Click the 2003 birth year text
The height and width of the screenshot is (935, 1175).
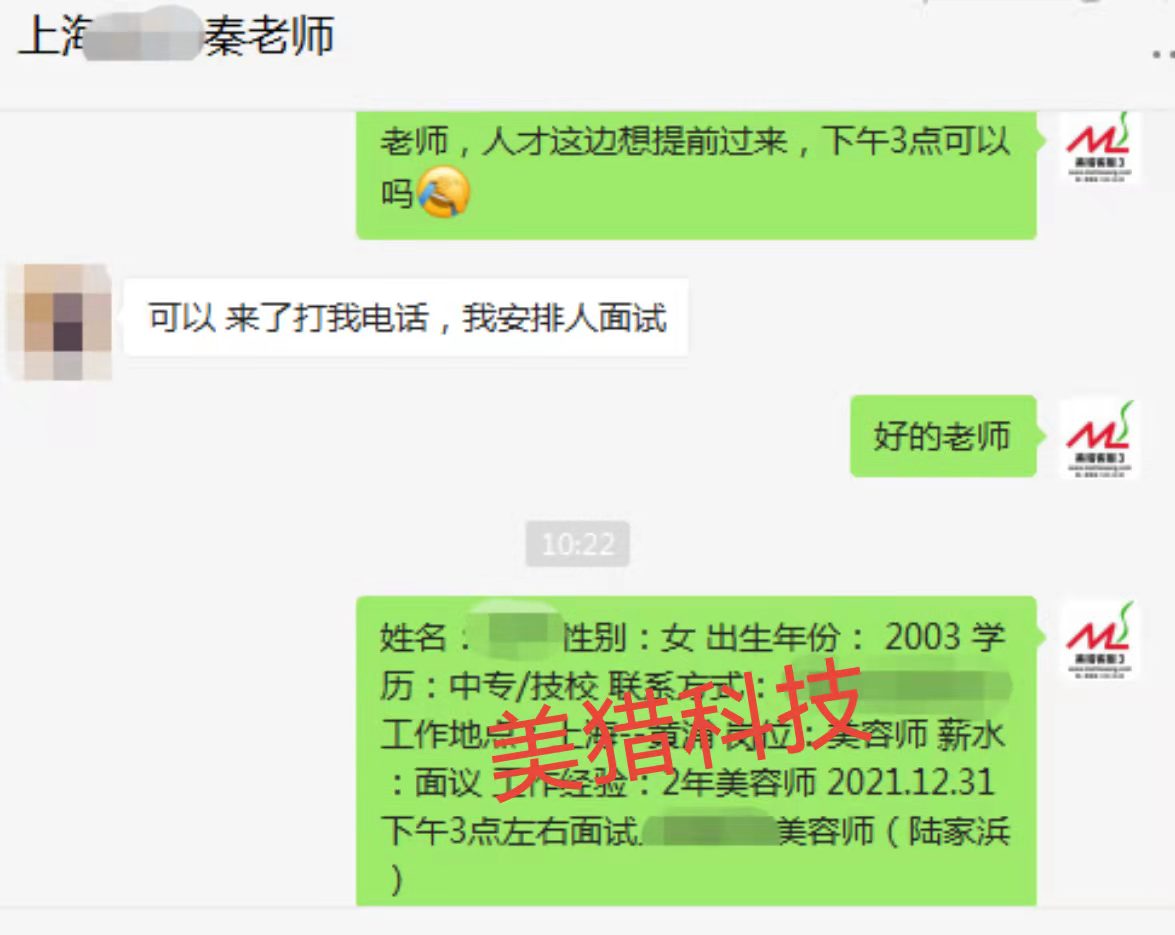pyautogui.click(x=922, y=637)
